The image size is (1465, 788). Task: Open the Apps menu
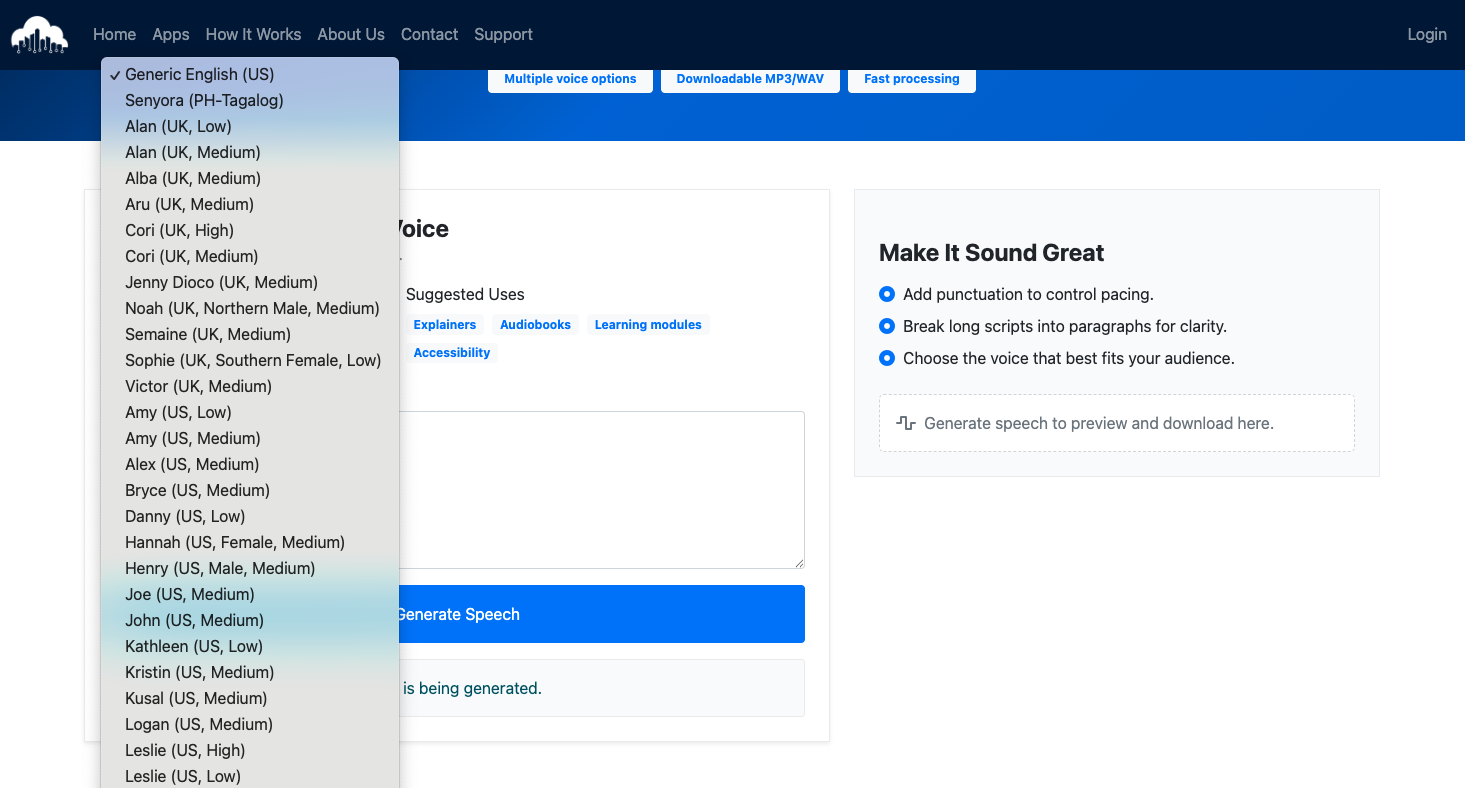point(170,34)
